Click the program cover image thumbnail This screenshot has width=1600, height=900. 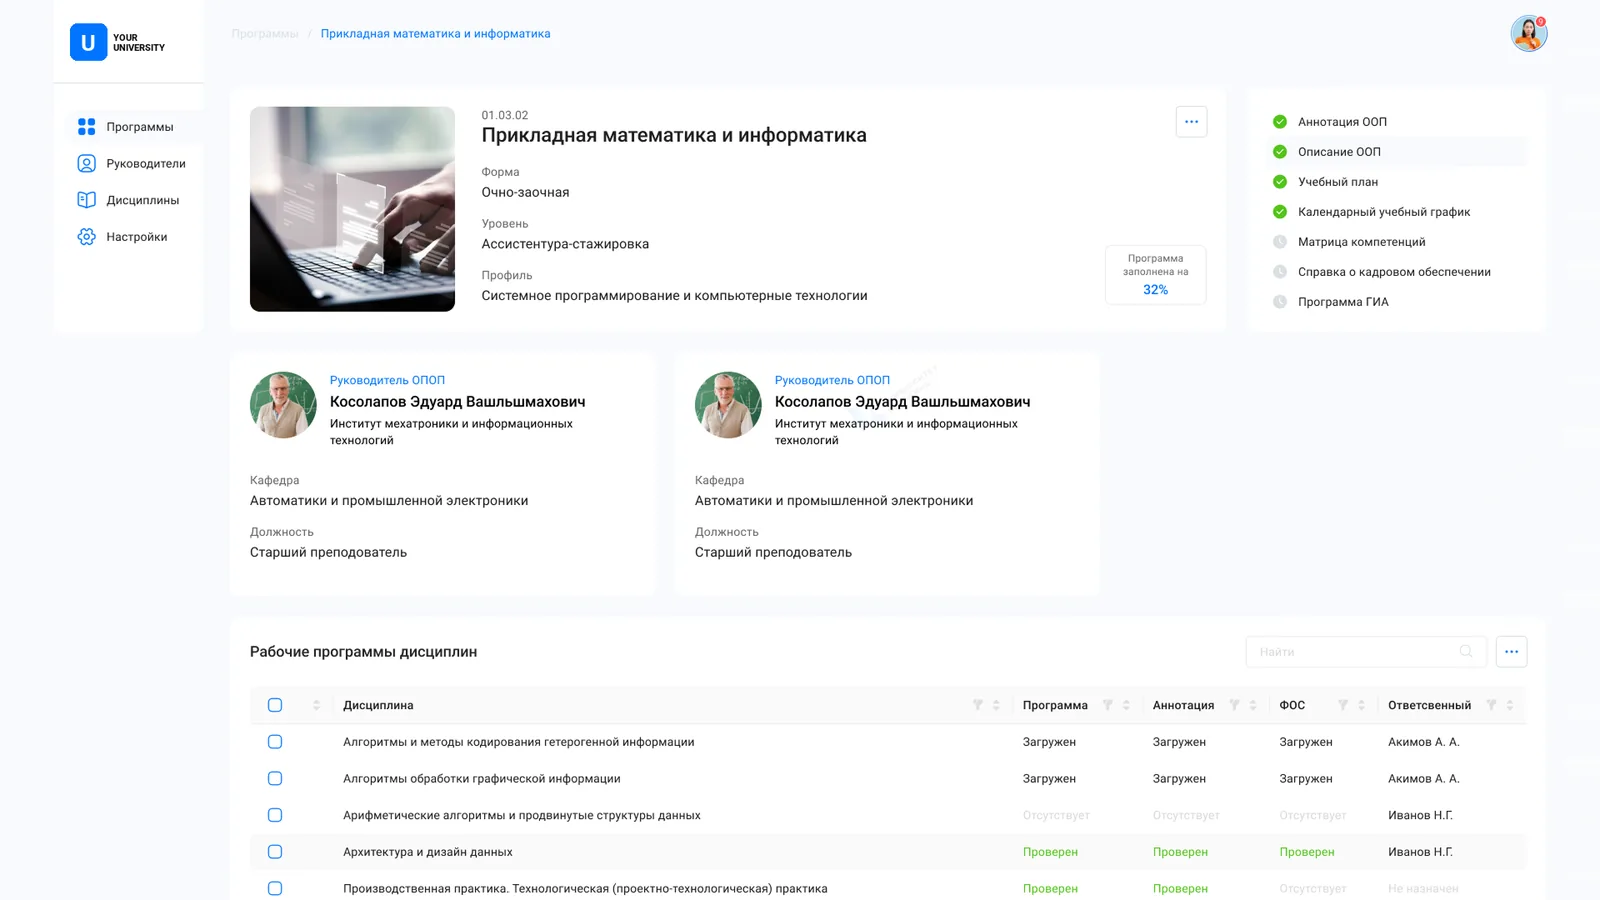[x=352, y=209]
